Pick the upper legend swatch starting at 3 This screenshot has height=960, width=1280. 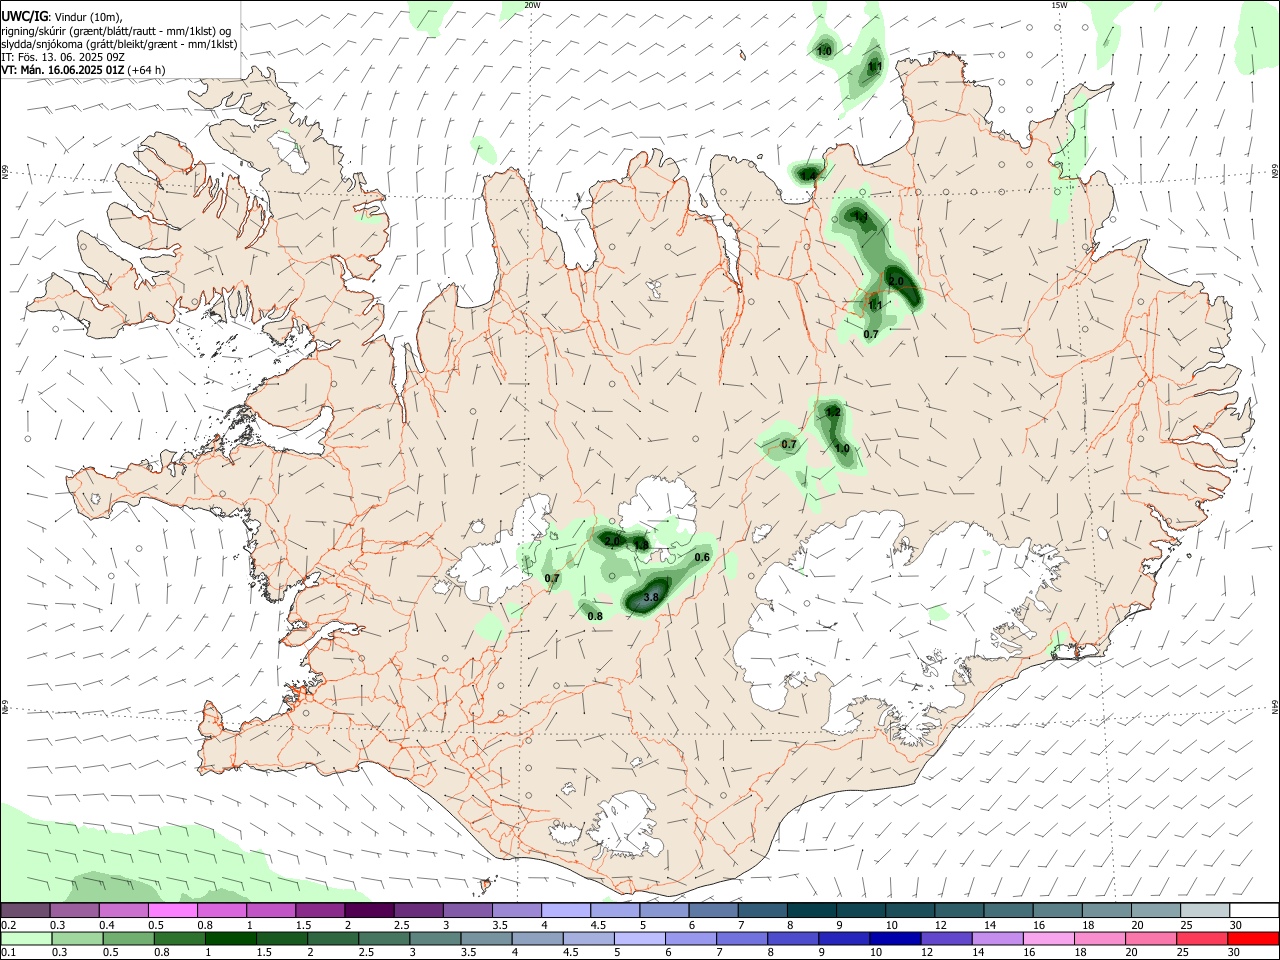467,911
